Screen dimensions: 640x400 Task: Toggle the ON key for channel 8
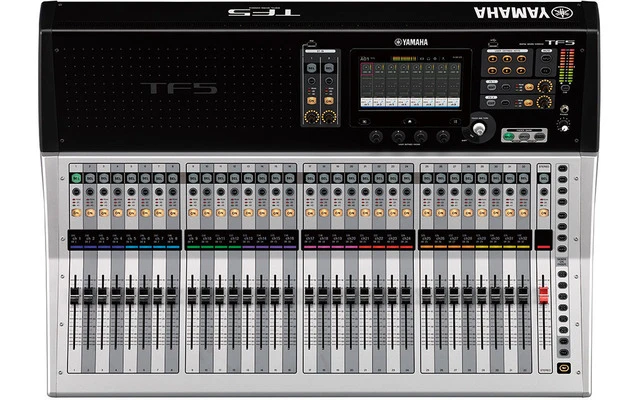[x=173, y=213]
